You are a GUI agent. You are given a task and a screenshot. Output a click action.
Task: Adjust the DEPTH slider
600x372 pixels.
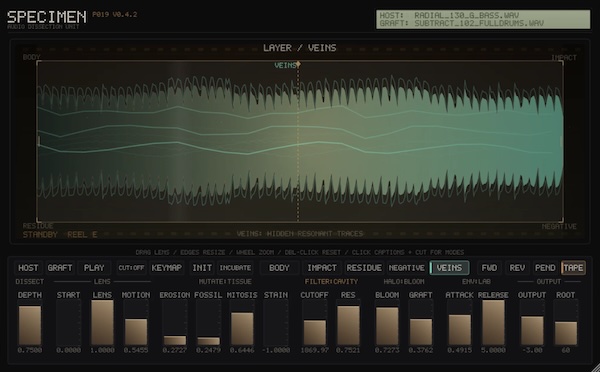tap(30, 323)
